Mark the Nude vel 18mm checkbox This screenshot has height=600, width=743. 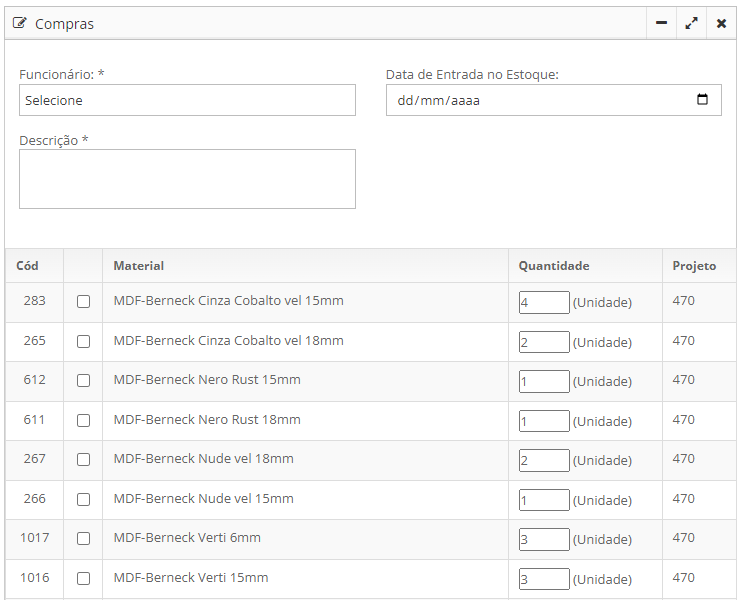(x=83, y=460)
